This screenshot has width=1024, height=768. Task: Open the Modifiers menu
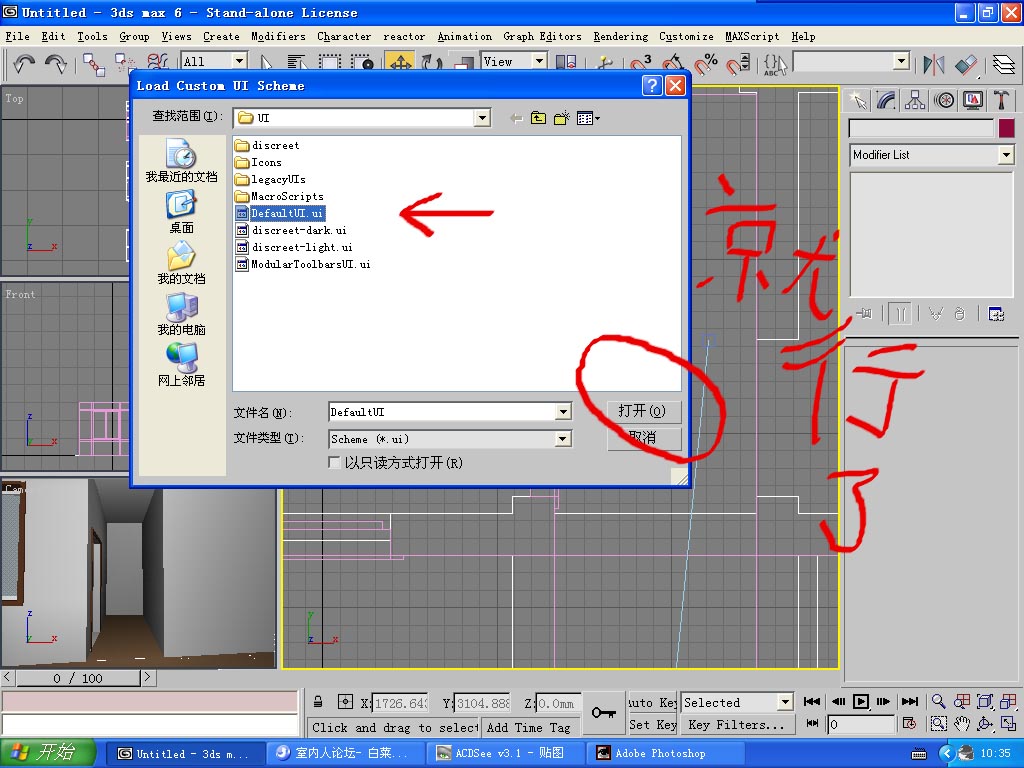278,37
